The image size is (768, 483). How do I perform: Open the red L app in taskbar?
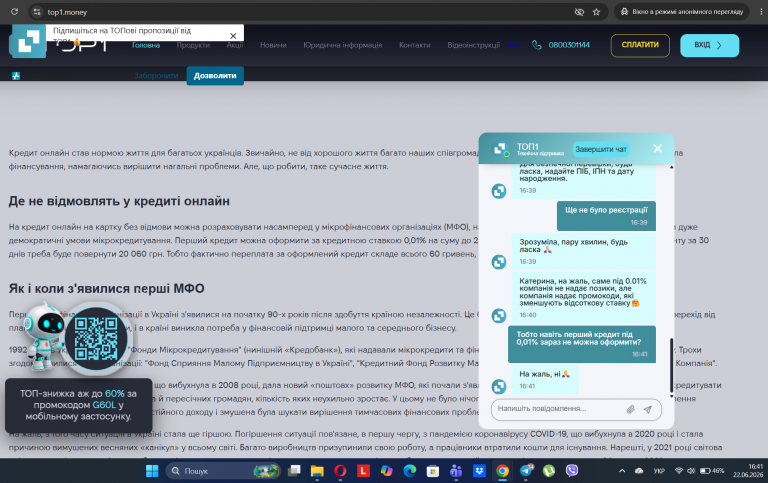click(363, 471)
